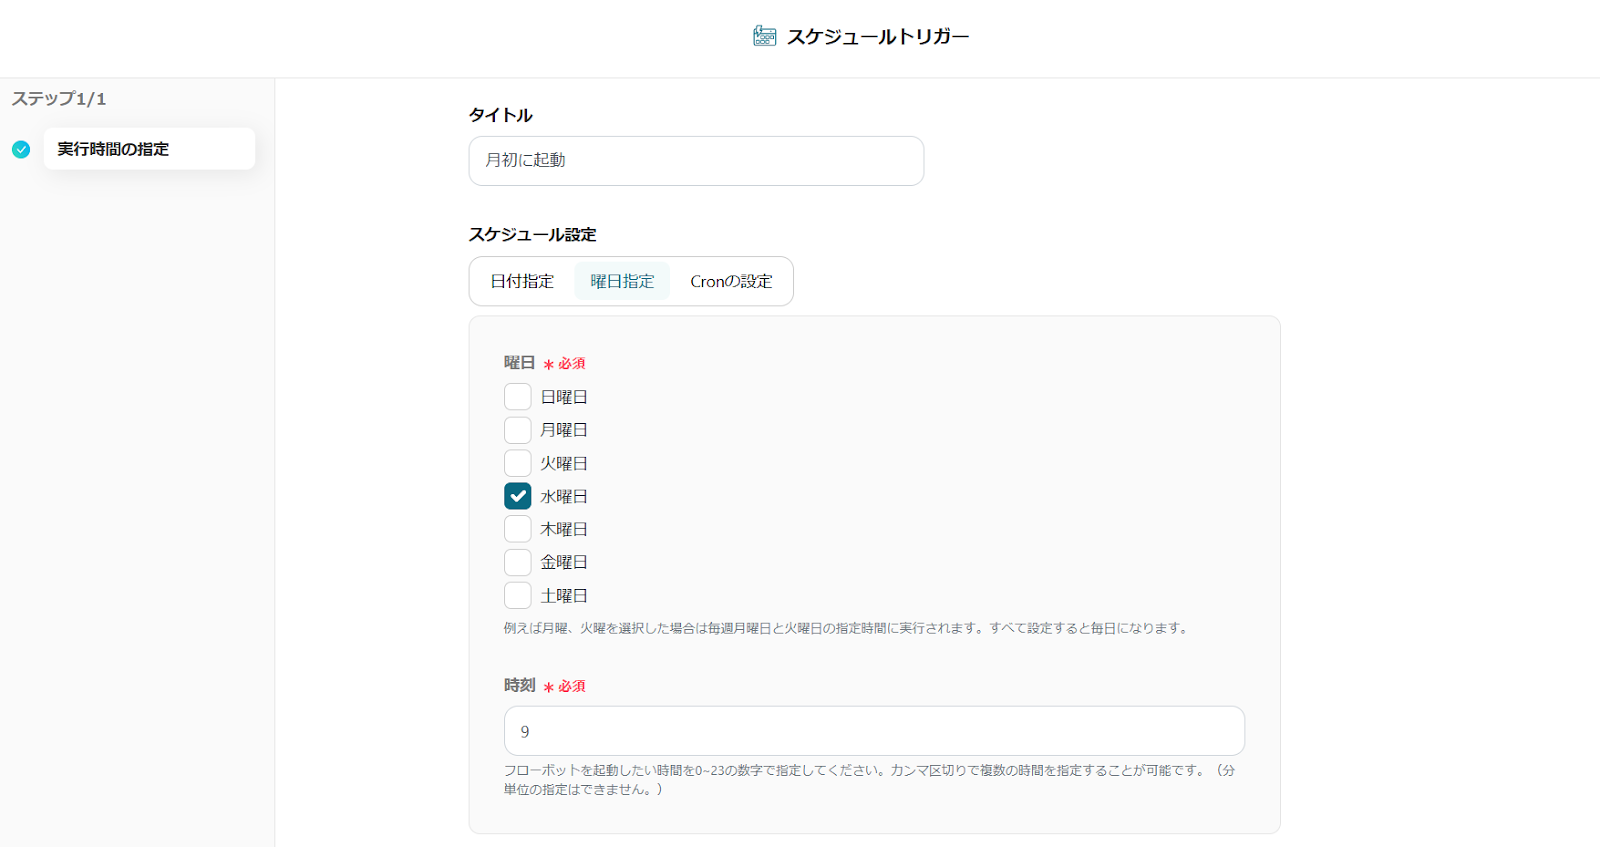
Task: Click the schedule trigger calendar icon
Action: click(x=764, y=37)
